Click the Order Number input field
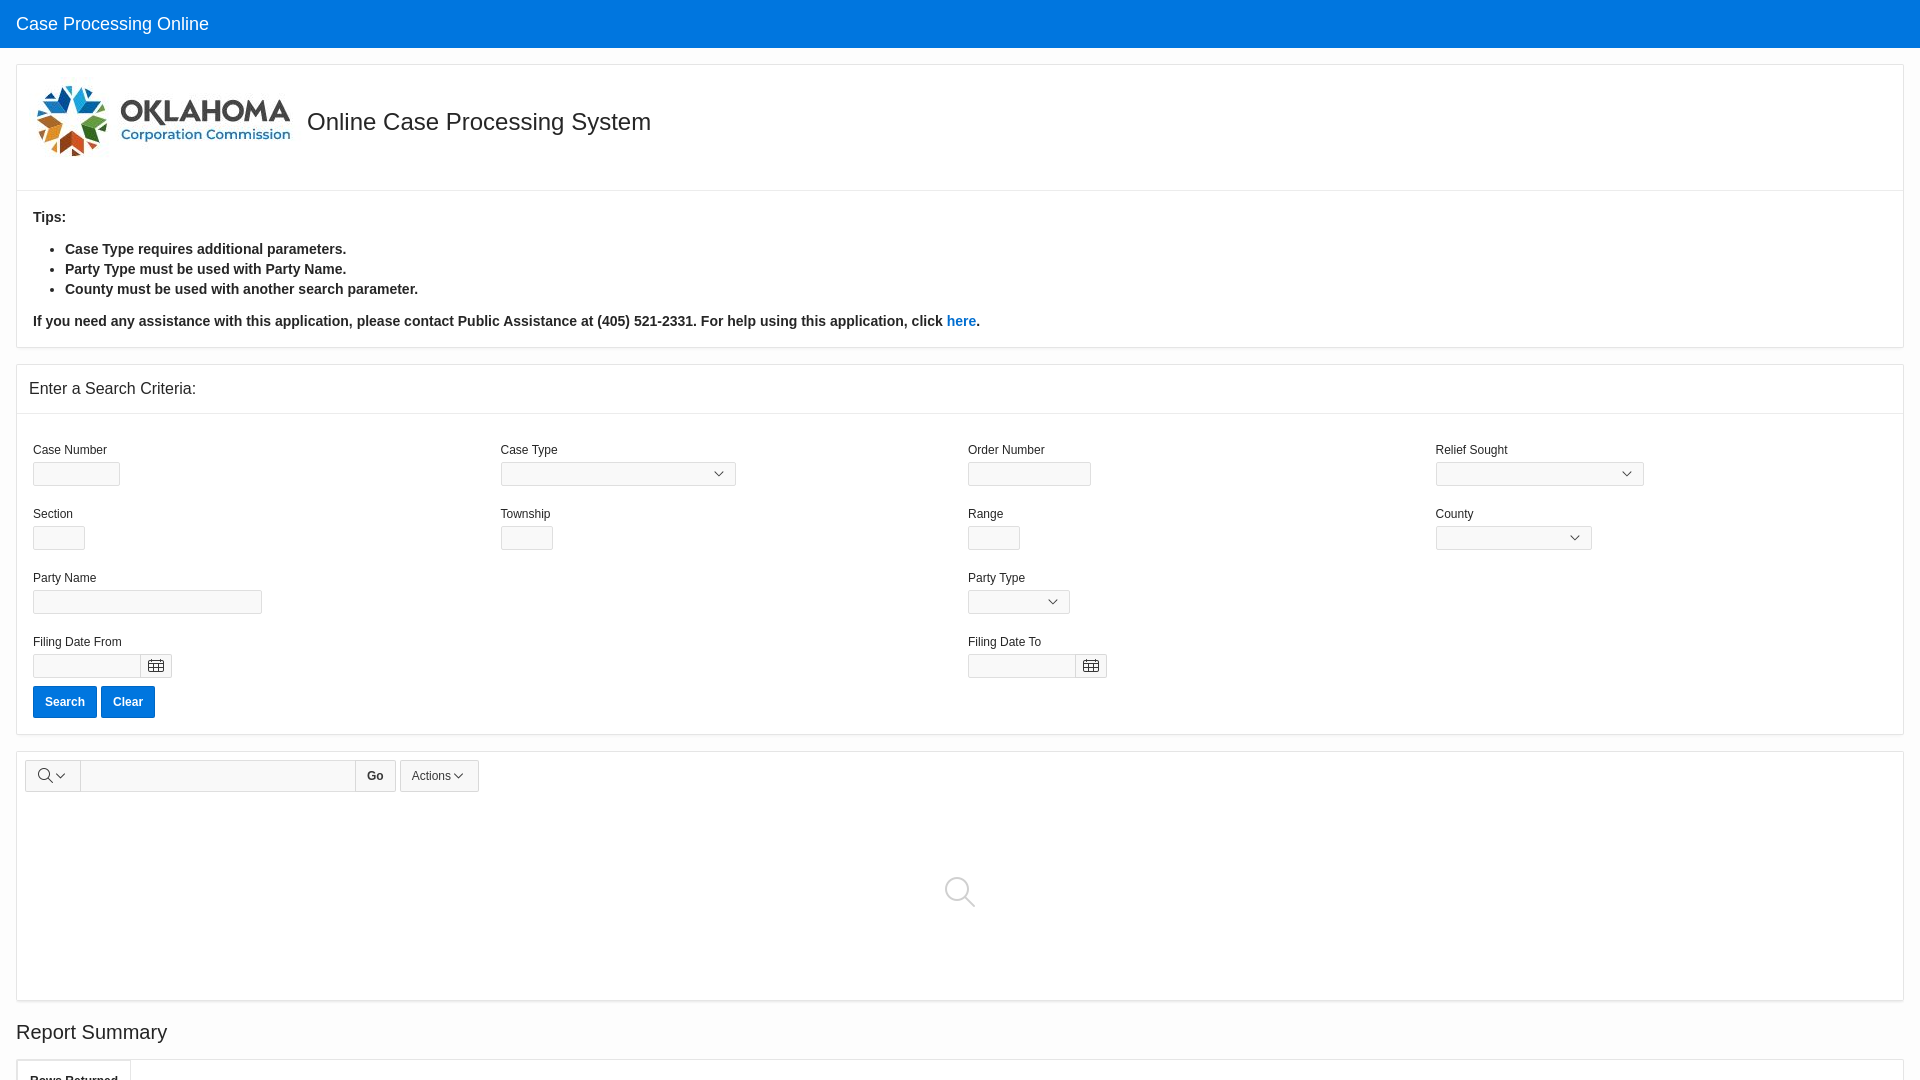The image size is (1920, 1080). 1029,473
